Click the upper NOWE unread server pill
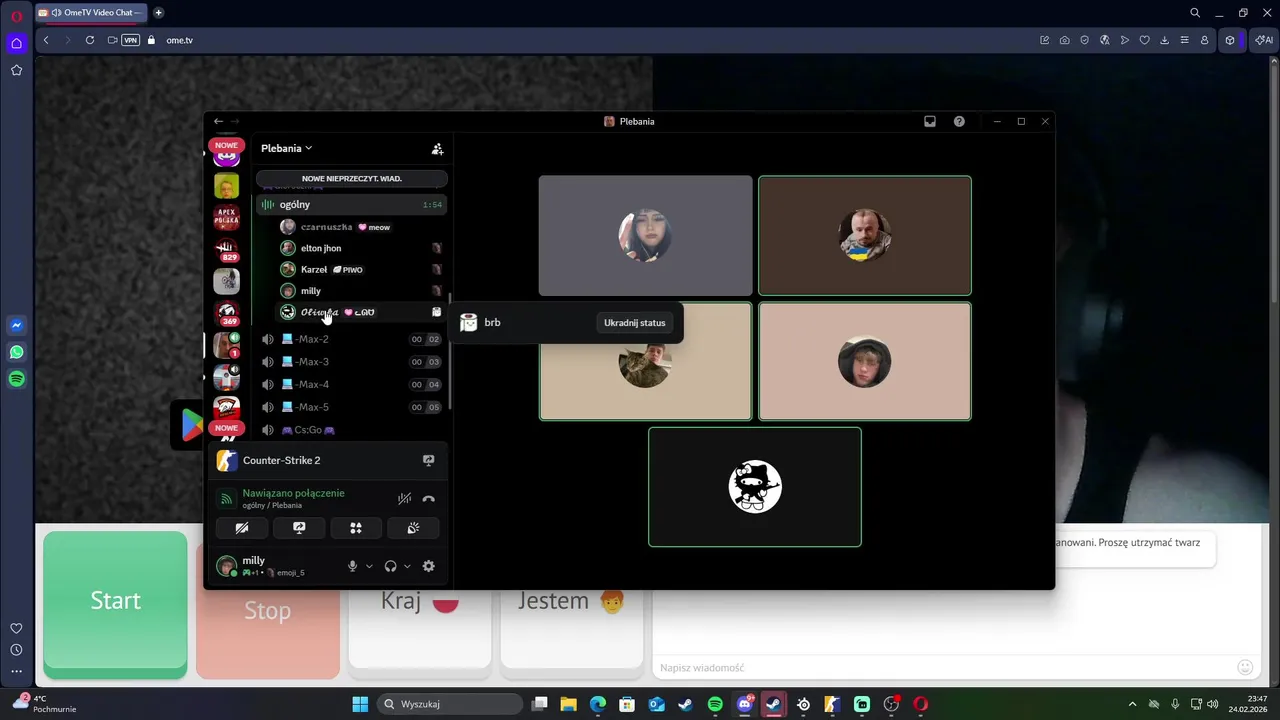 pos(226,145)
